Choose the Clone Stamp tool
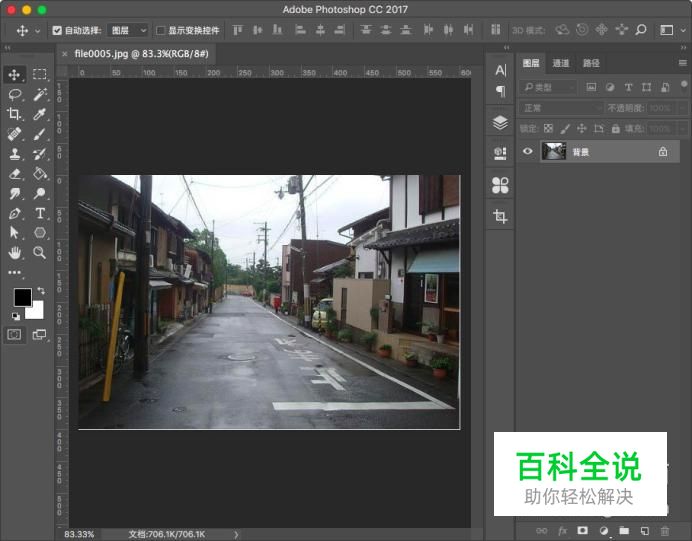Image resolution: width=692 pixels, height=541 pixels. tap(15, 154)
